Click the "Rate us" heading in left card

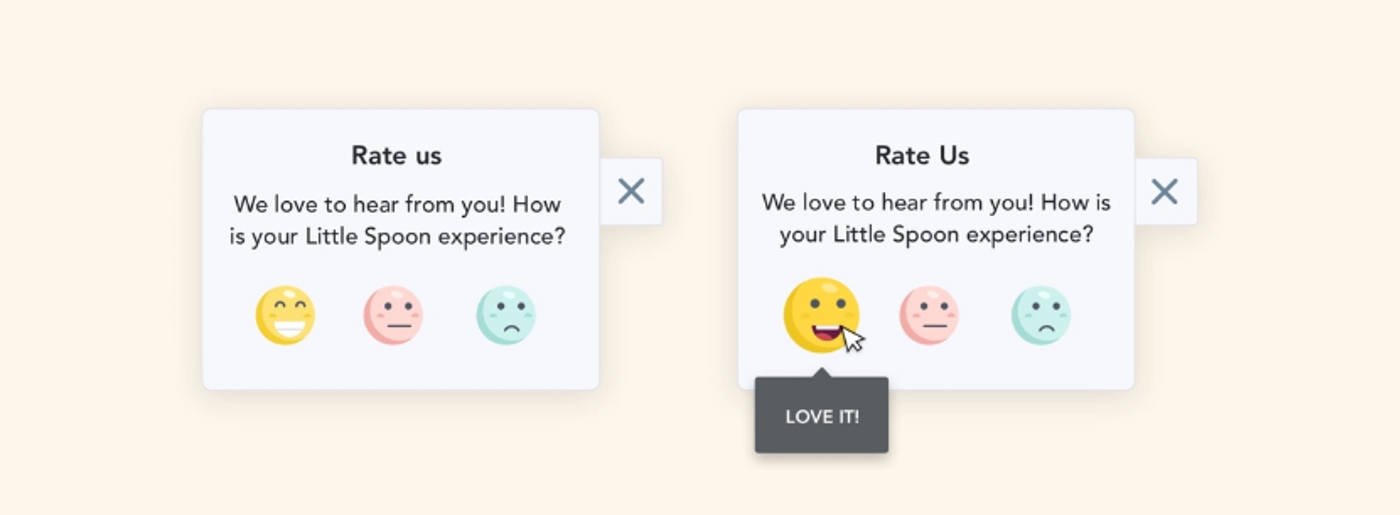pos(396,156)
